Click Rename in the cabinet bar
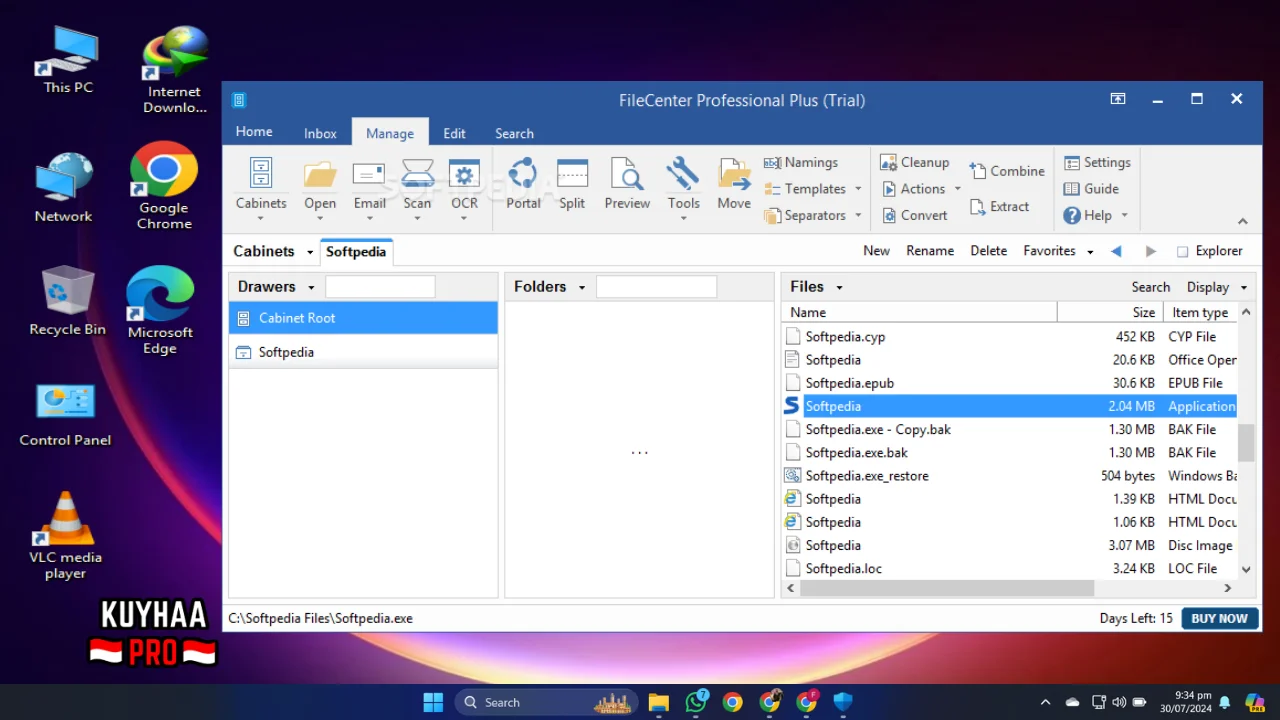Screen dimensions: 1280x720 (930, 251)
